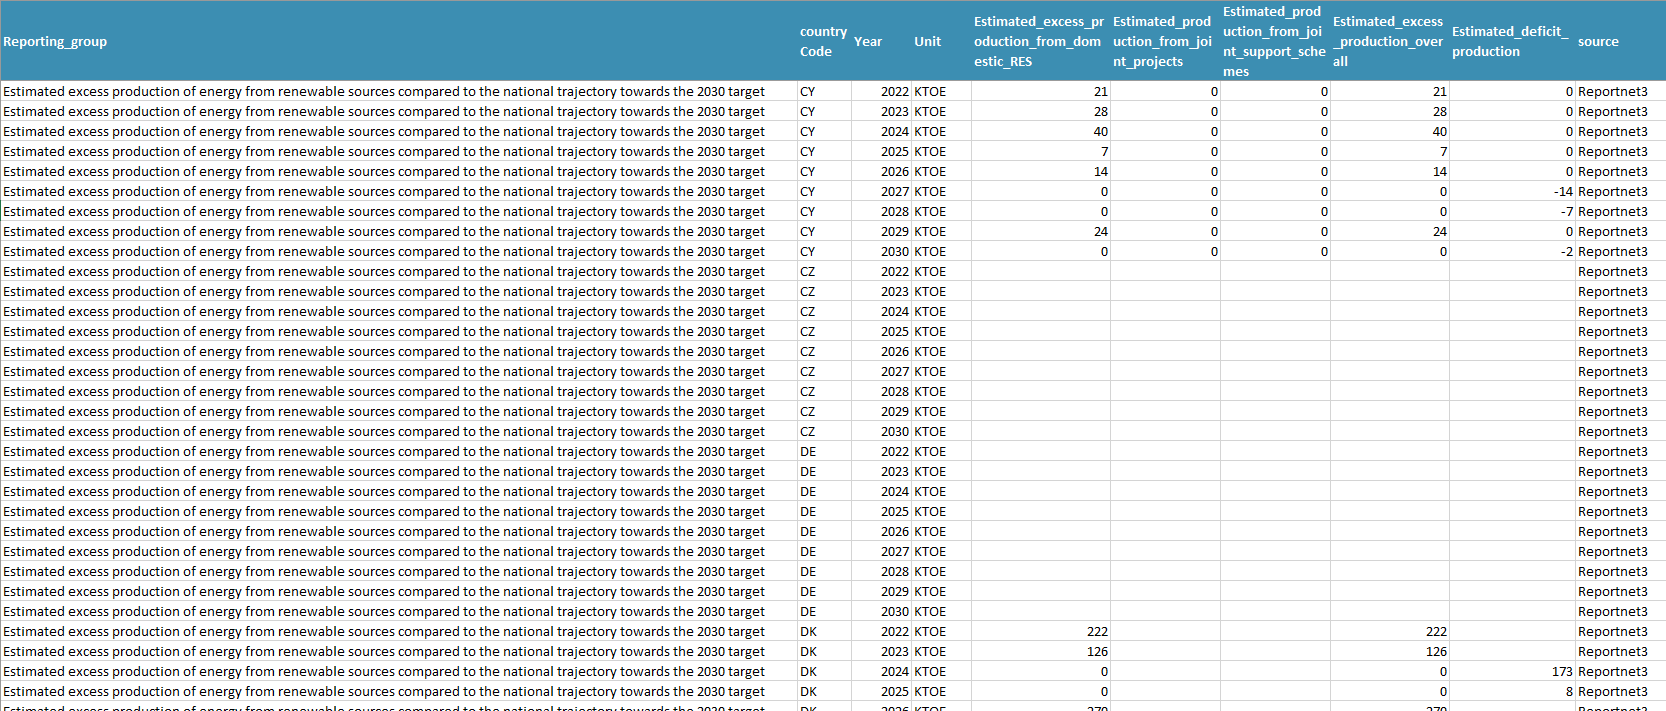Select the Reporting_group text in DK 2024 row

tap(384, 671)
